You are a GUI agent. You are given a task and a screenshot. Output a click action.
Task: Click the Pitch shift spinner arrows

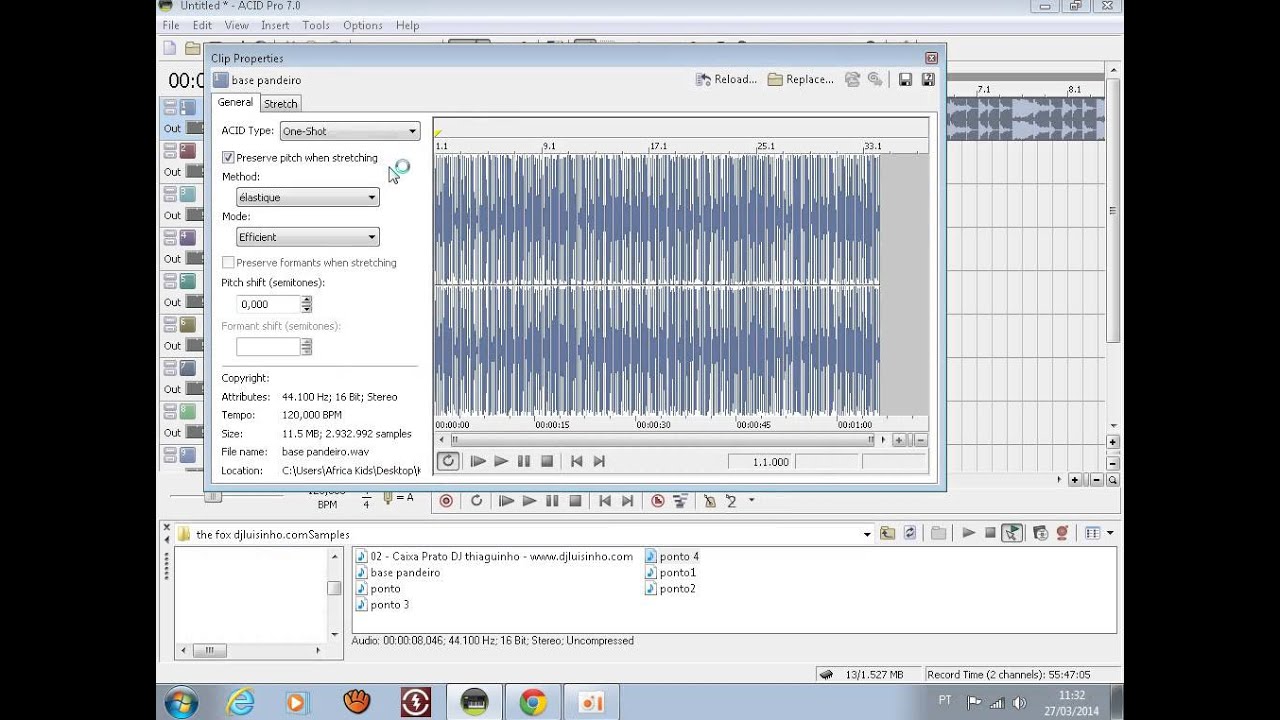[306, 304]
